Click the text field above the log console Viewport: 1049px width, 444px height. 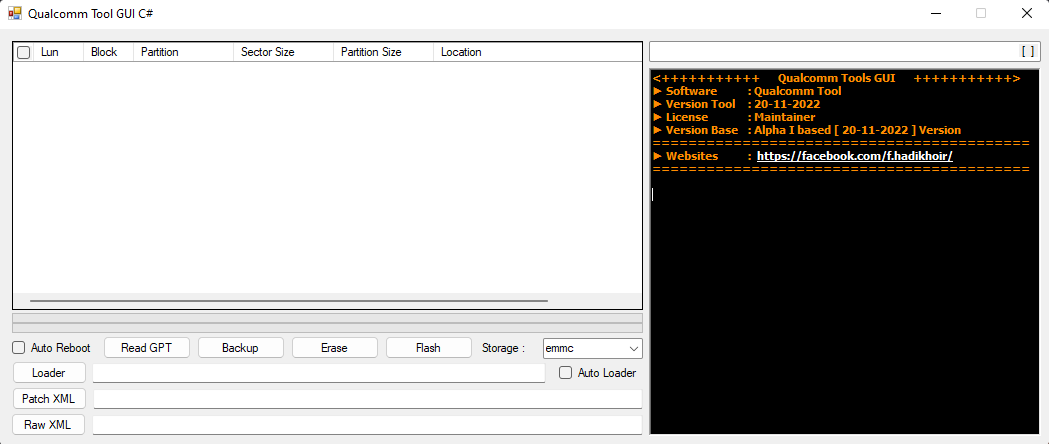tap(833, 51)
